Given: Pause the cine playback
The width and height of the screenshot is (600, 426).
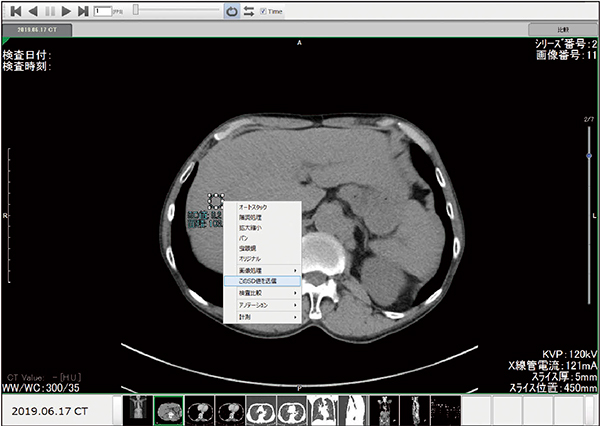Looking at the screenshot, I should pyautogui.click(x=49, y=11).
